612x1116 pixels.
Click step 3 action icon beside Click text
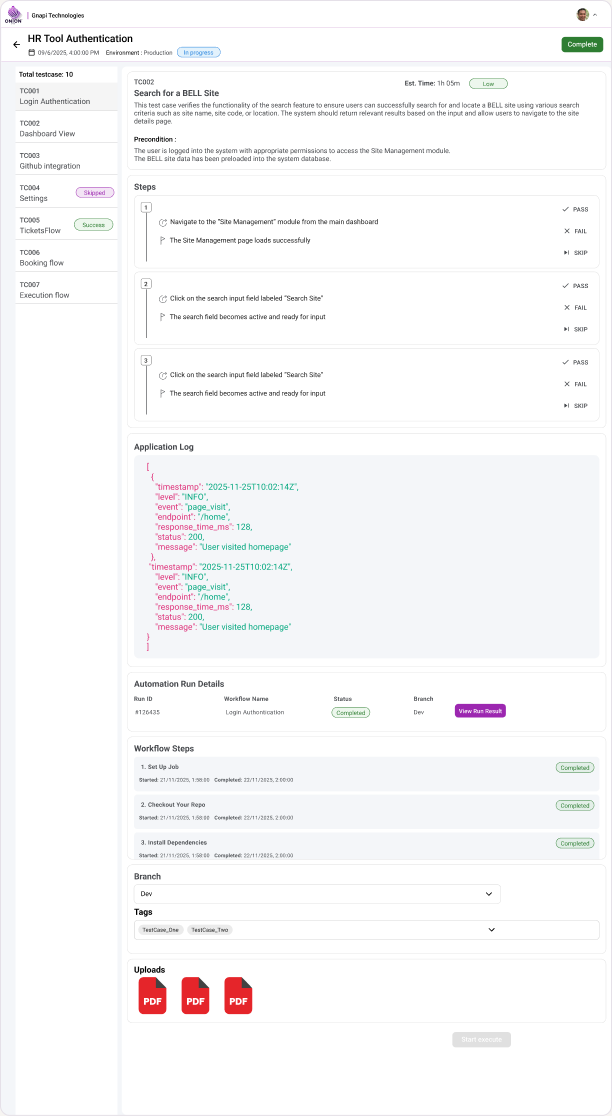coord(162,375)
